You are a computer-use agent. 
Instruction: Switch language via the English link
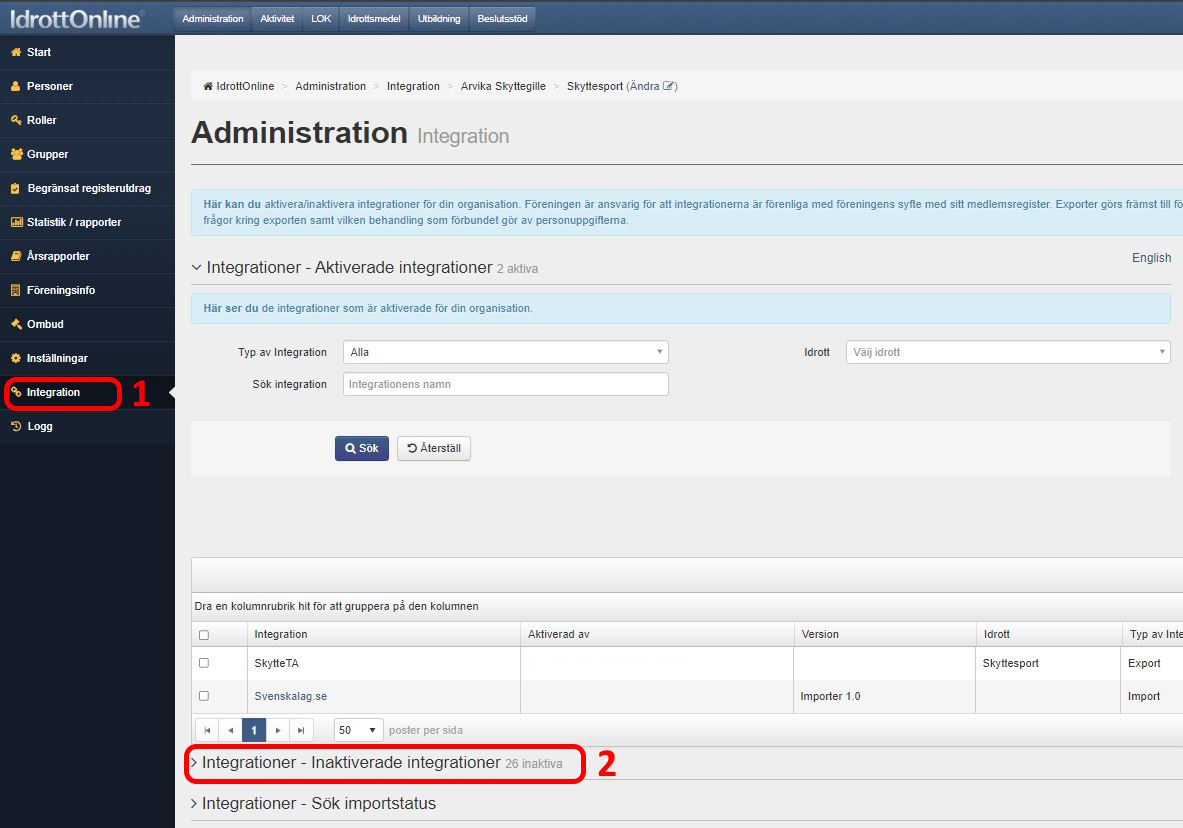pyautogui.click(x=1151, y=257)
